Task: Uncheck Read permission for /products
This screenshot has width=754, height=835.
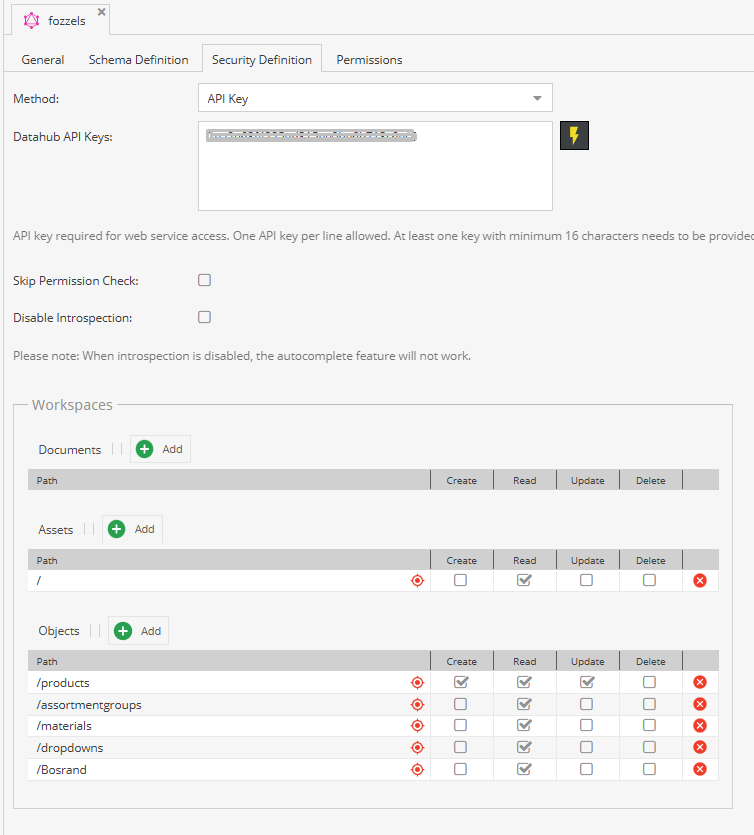Action: [524, 682]
